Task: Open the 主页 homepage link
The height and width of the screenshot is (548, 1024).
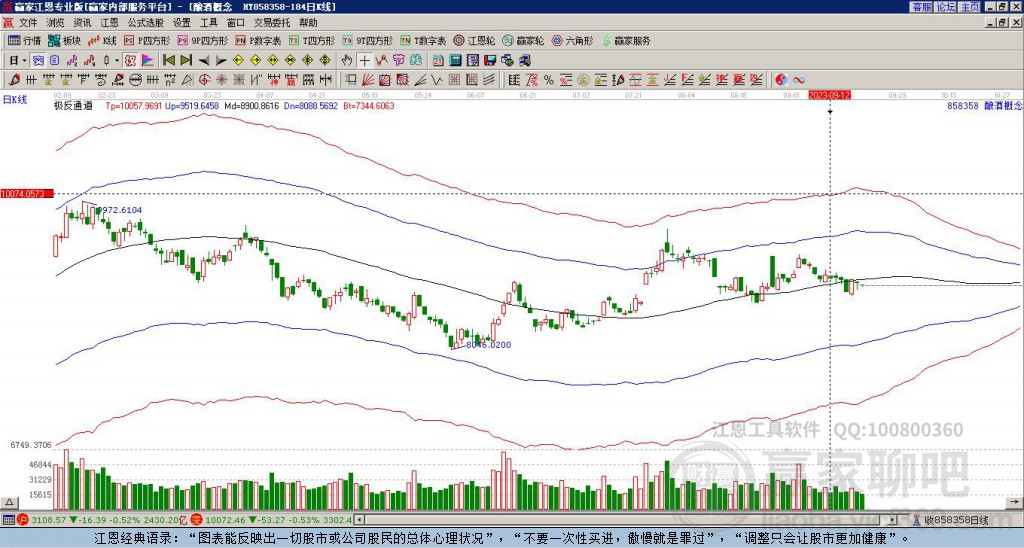Action: coord(969,7)
